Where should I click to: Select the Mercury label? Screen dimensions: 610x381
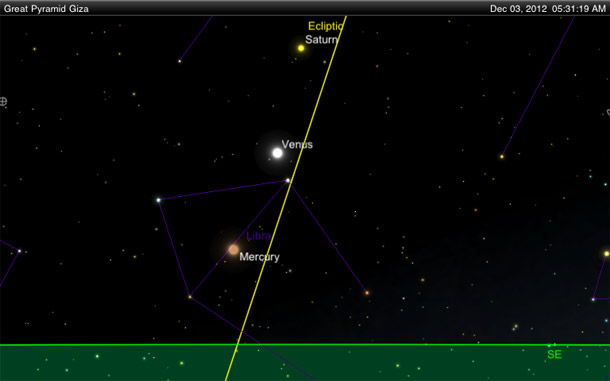(259, 257)
